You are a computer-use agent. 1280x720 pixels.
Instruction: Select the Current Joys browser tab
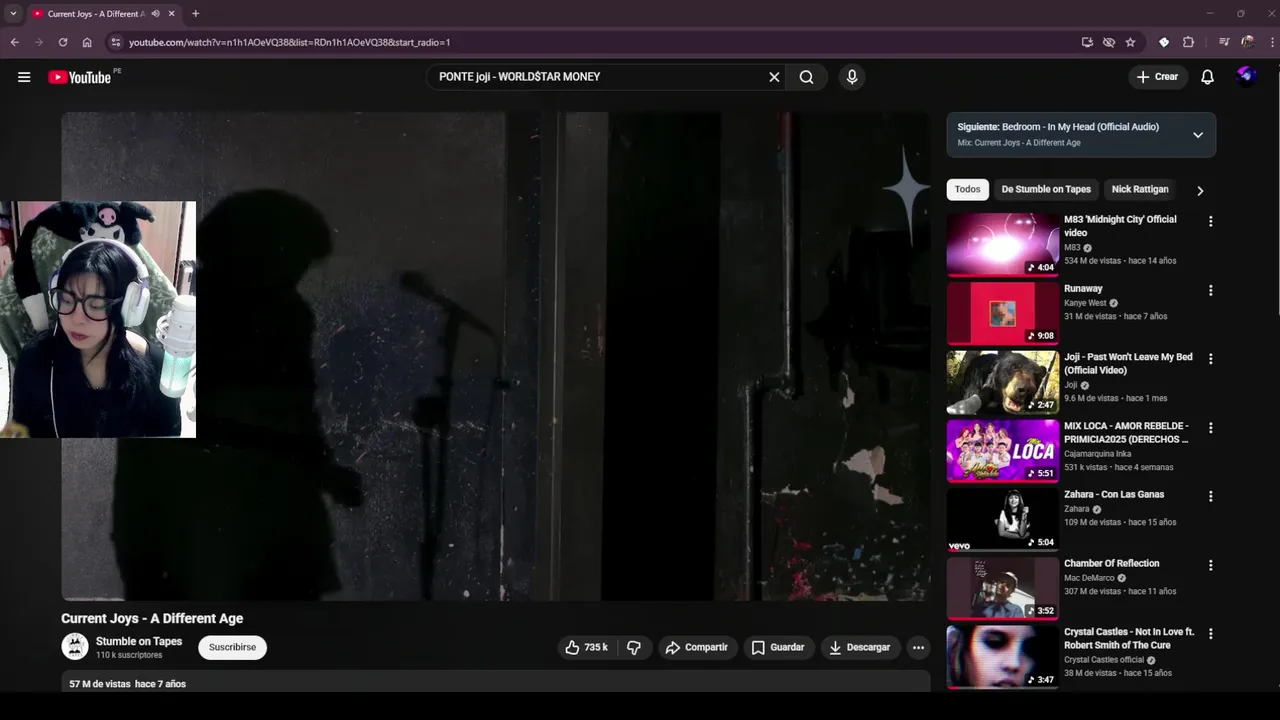pyautogui.click(x=96, y=14)
